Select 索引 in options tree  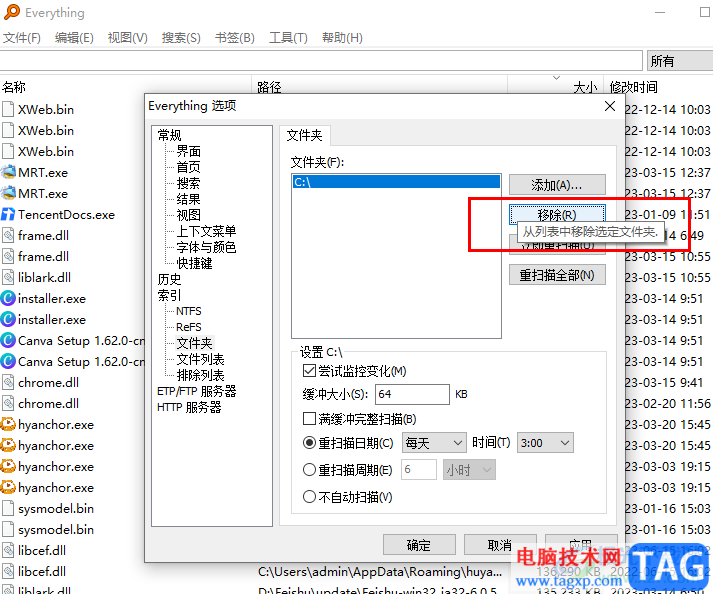169,295
